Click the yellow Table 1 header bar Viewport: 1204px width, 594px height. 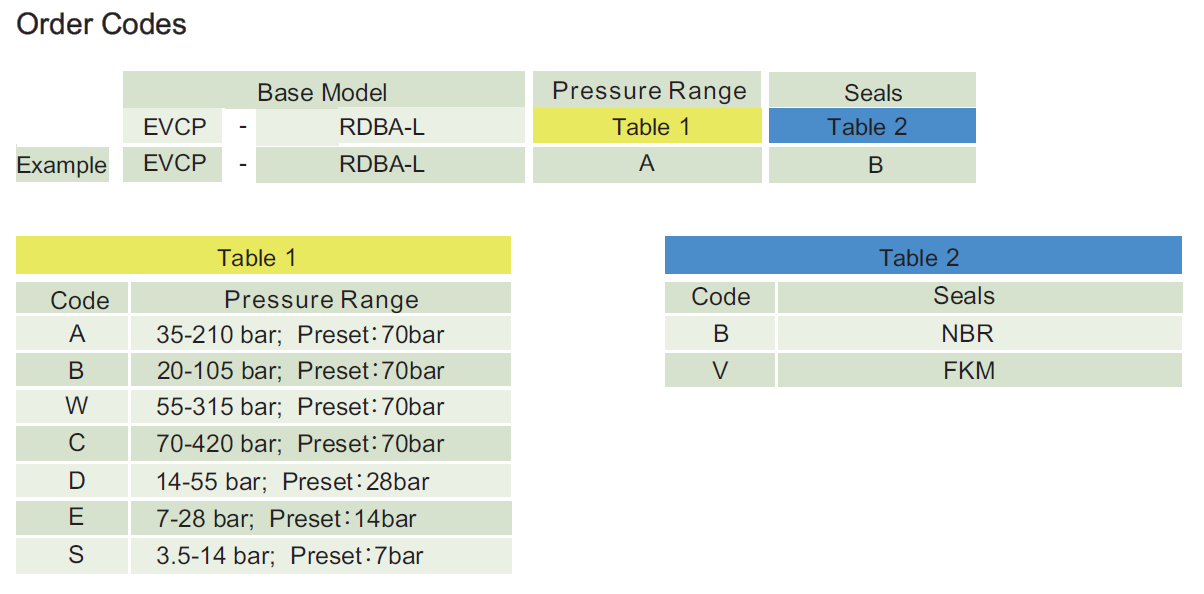(x=263, y=257)
